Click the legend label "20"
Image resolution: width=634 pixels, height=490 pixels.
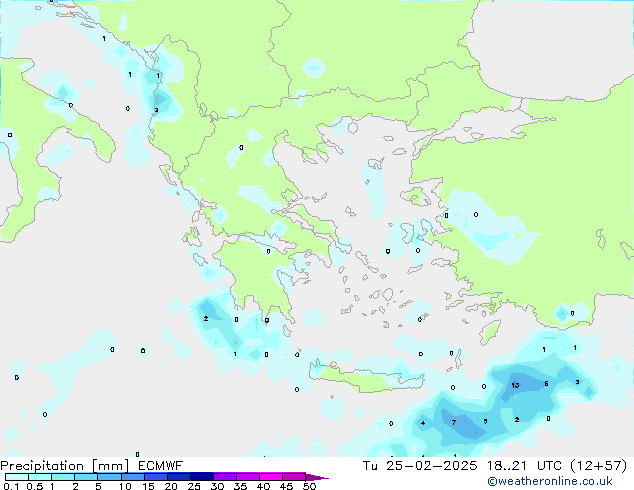171,486
